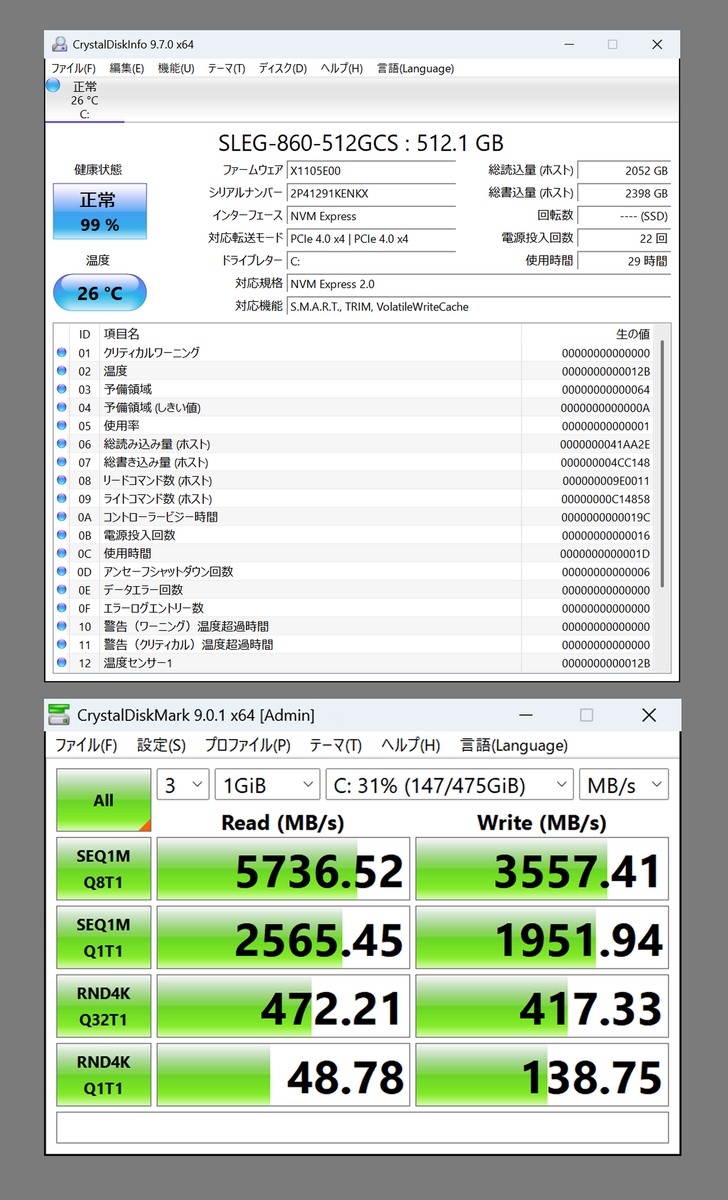Viewport: 728px width, 1200px height.
Task: Click the status orb for 総読み込み量 (ホスト) row
Action: (x=62, y=444)
